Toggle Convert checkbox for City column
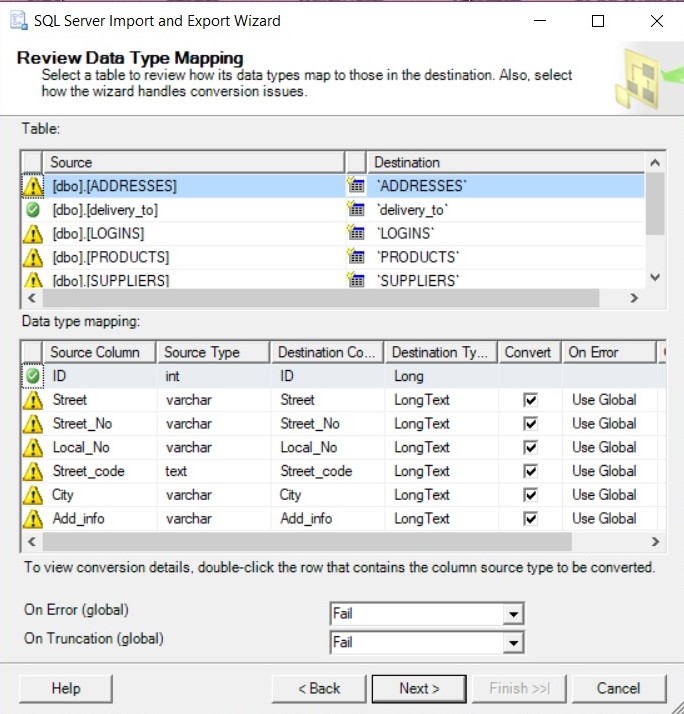 coord(530,495)
